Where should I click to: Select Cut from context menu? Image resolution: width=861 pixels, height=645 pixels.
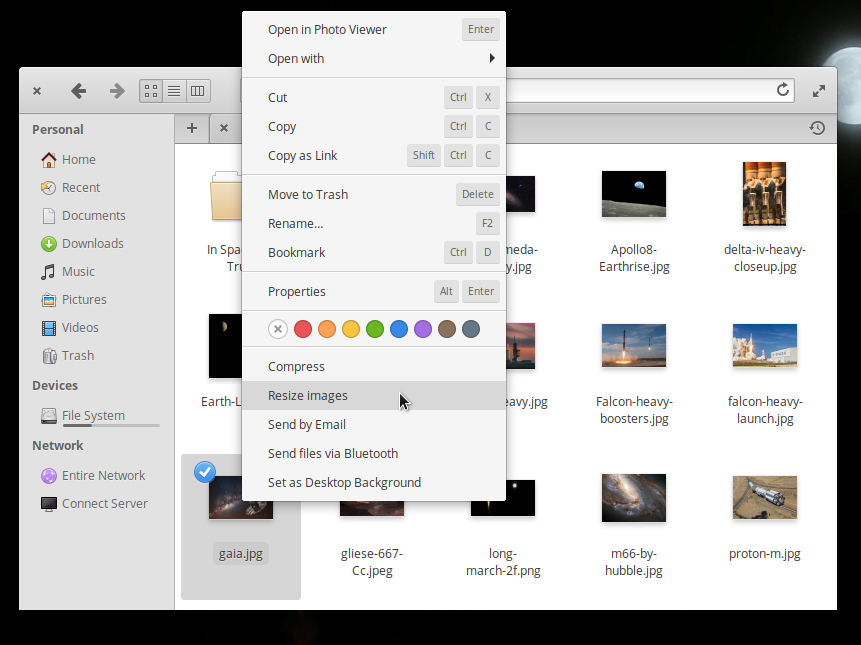(x=373, y=98)
